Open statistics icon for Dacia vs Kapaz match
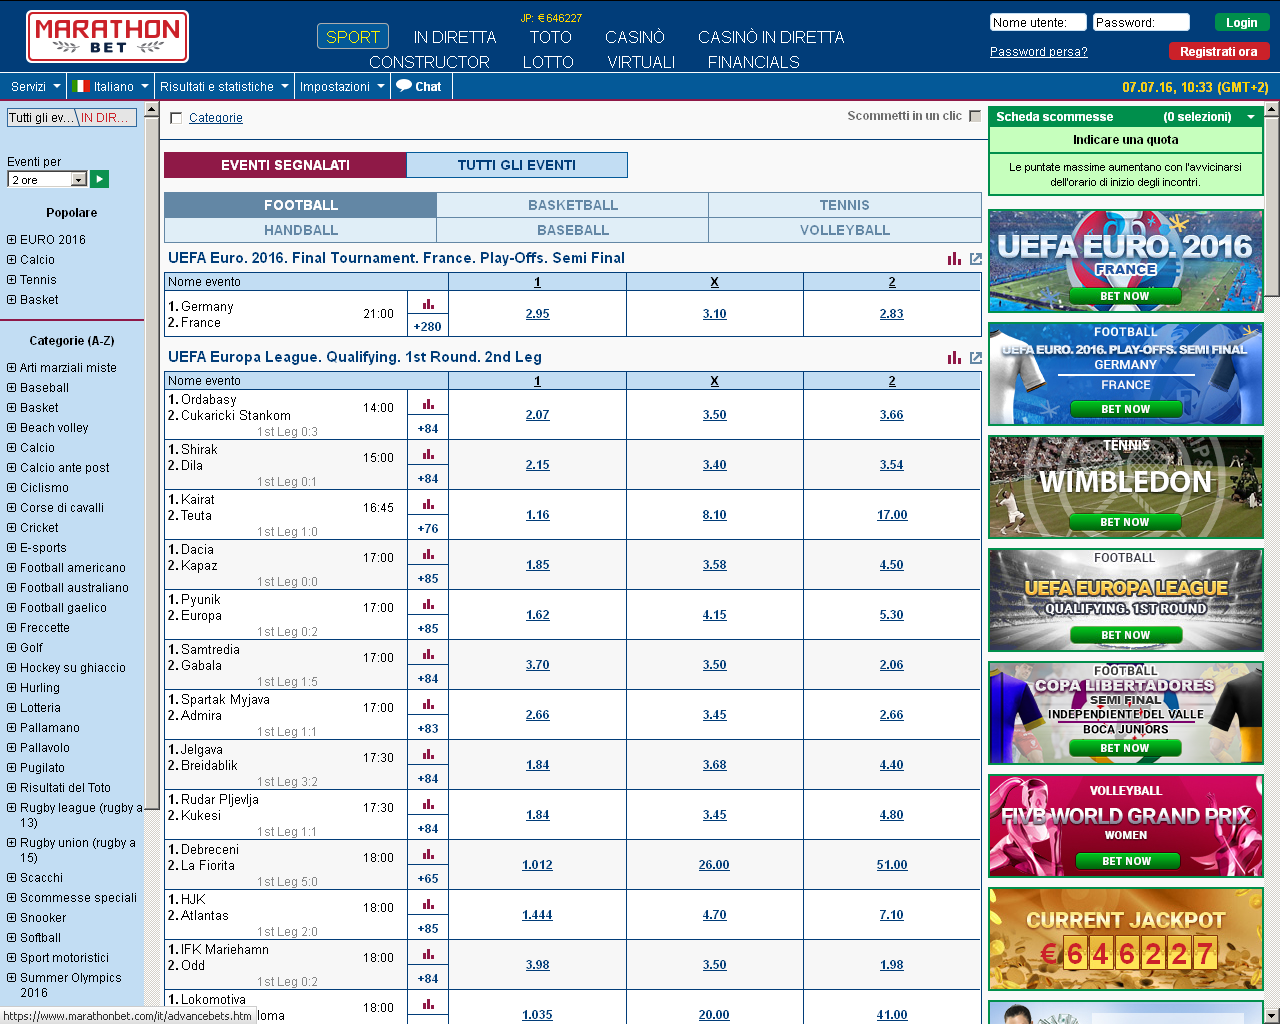The image size is (1280, 1024). (428, 554)
